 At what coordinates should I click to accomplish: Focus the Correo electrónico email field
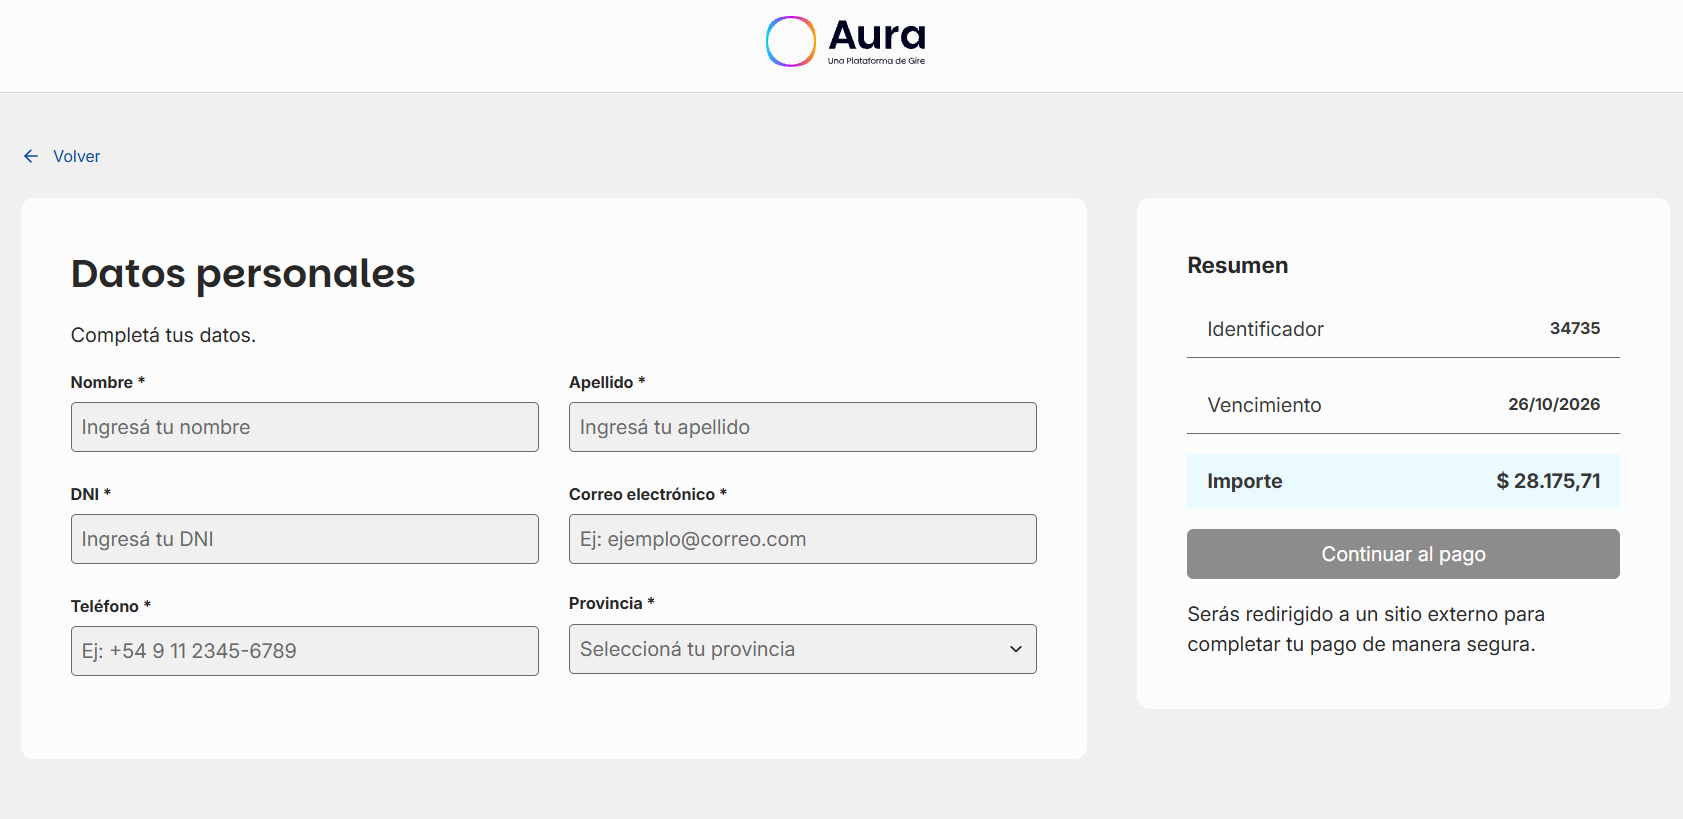click(x=803, y=539)
